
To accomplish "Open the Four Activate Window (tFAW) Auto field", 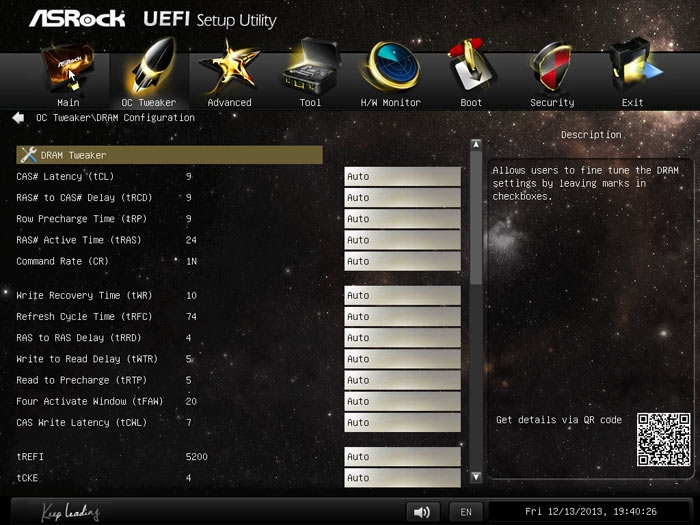I will tap(402, 401).
